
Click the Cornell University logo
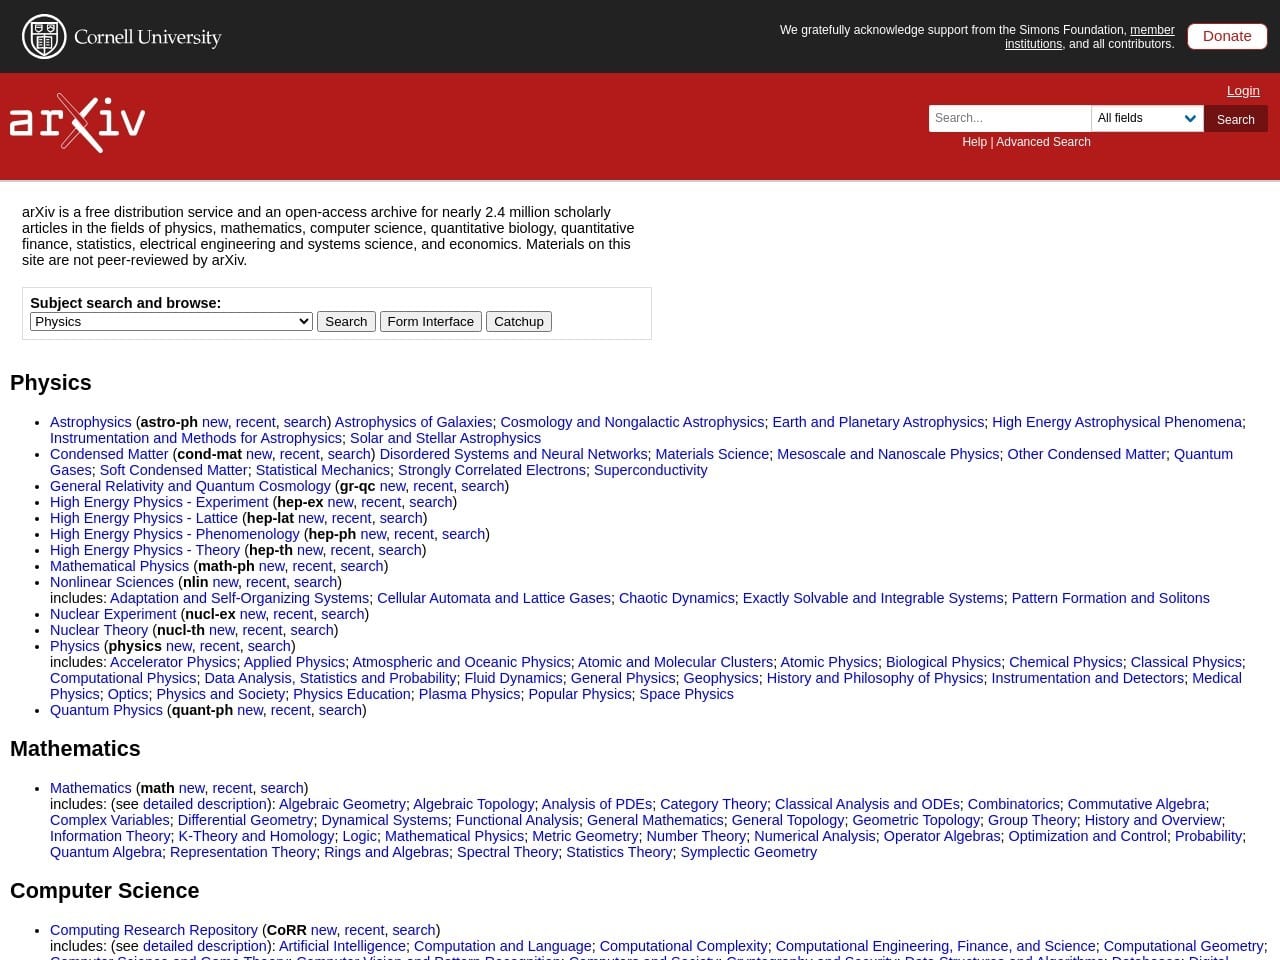pos(121,37)
